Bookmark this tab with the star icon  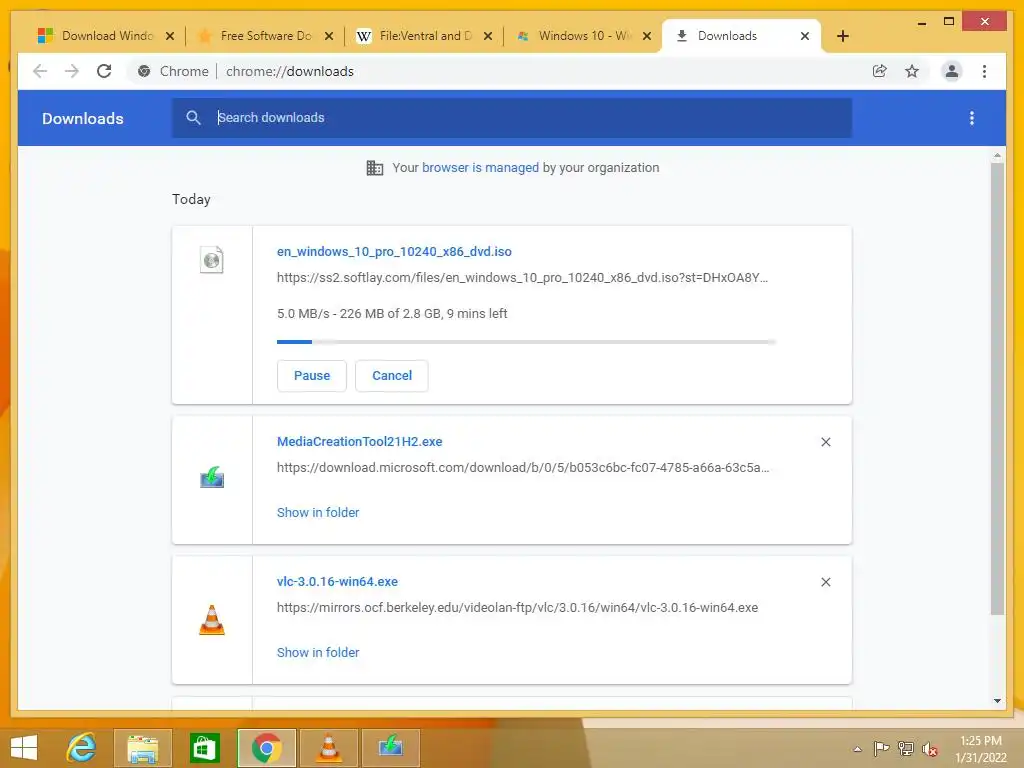912,71
